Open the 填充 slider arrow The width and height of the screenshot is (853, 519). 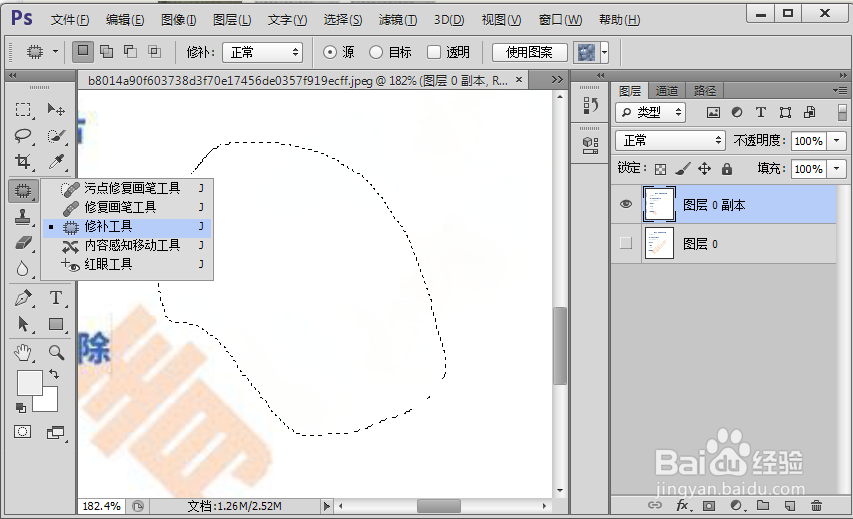coord(836,169)
